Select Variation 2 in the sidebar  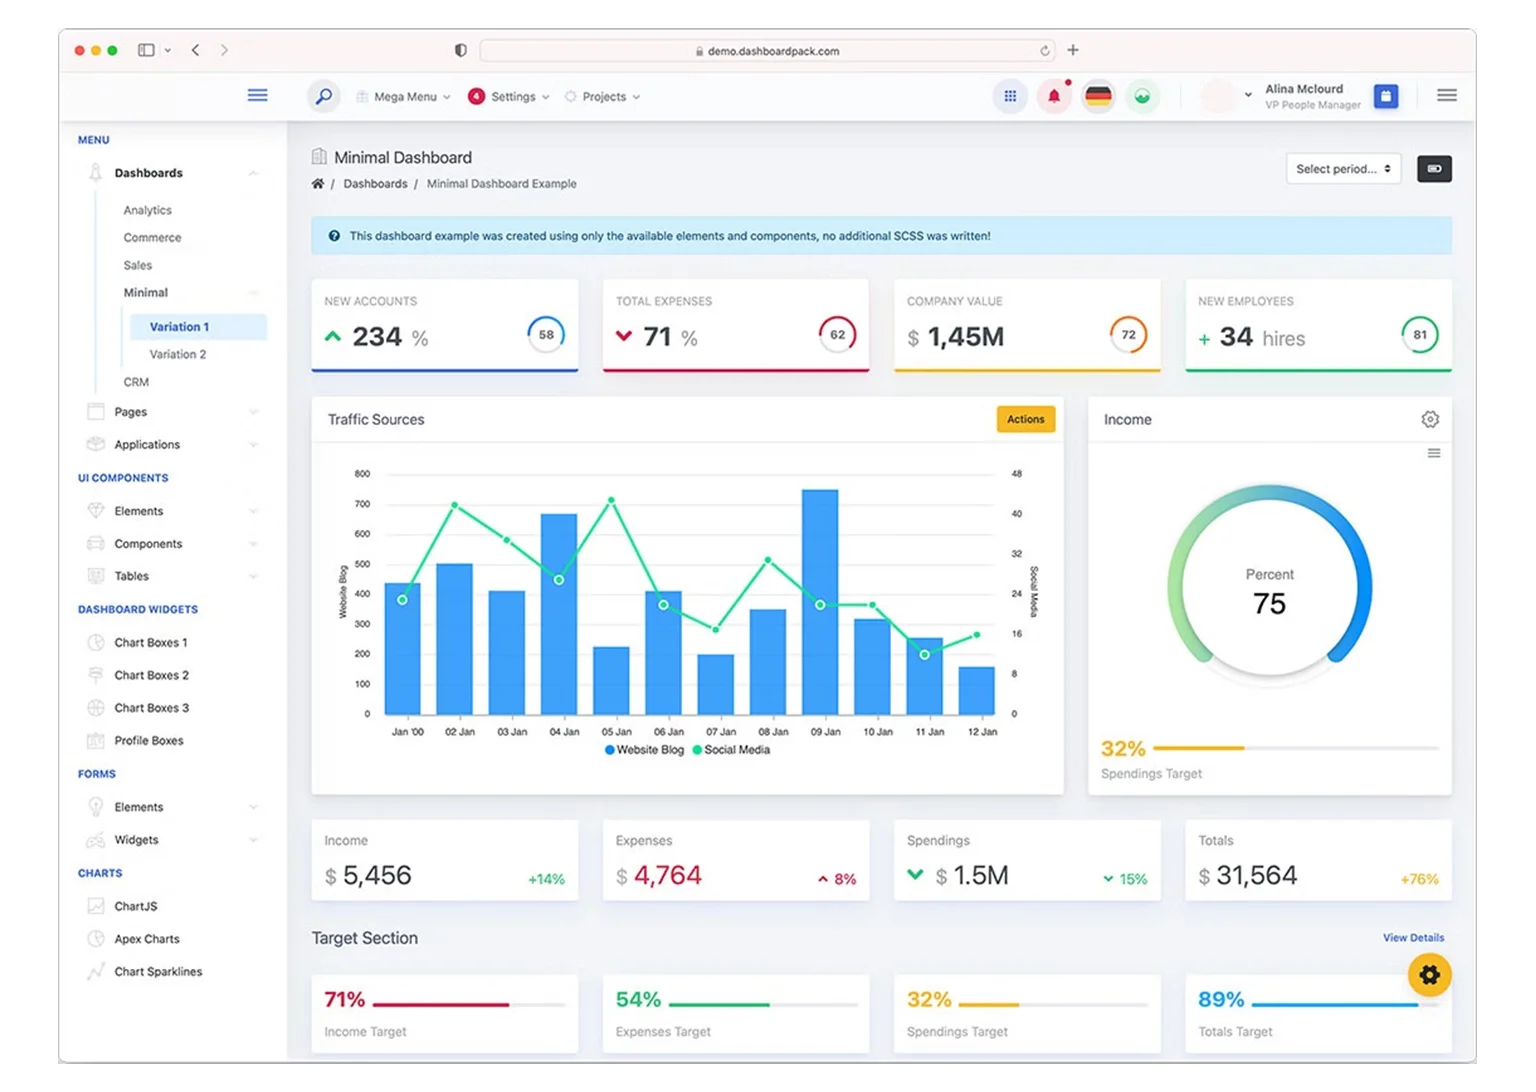click(x=178, y=355)
